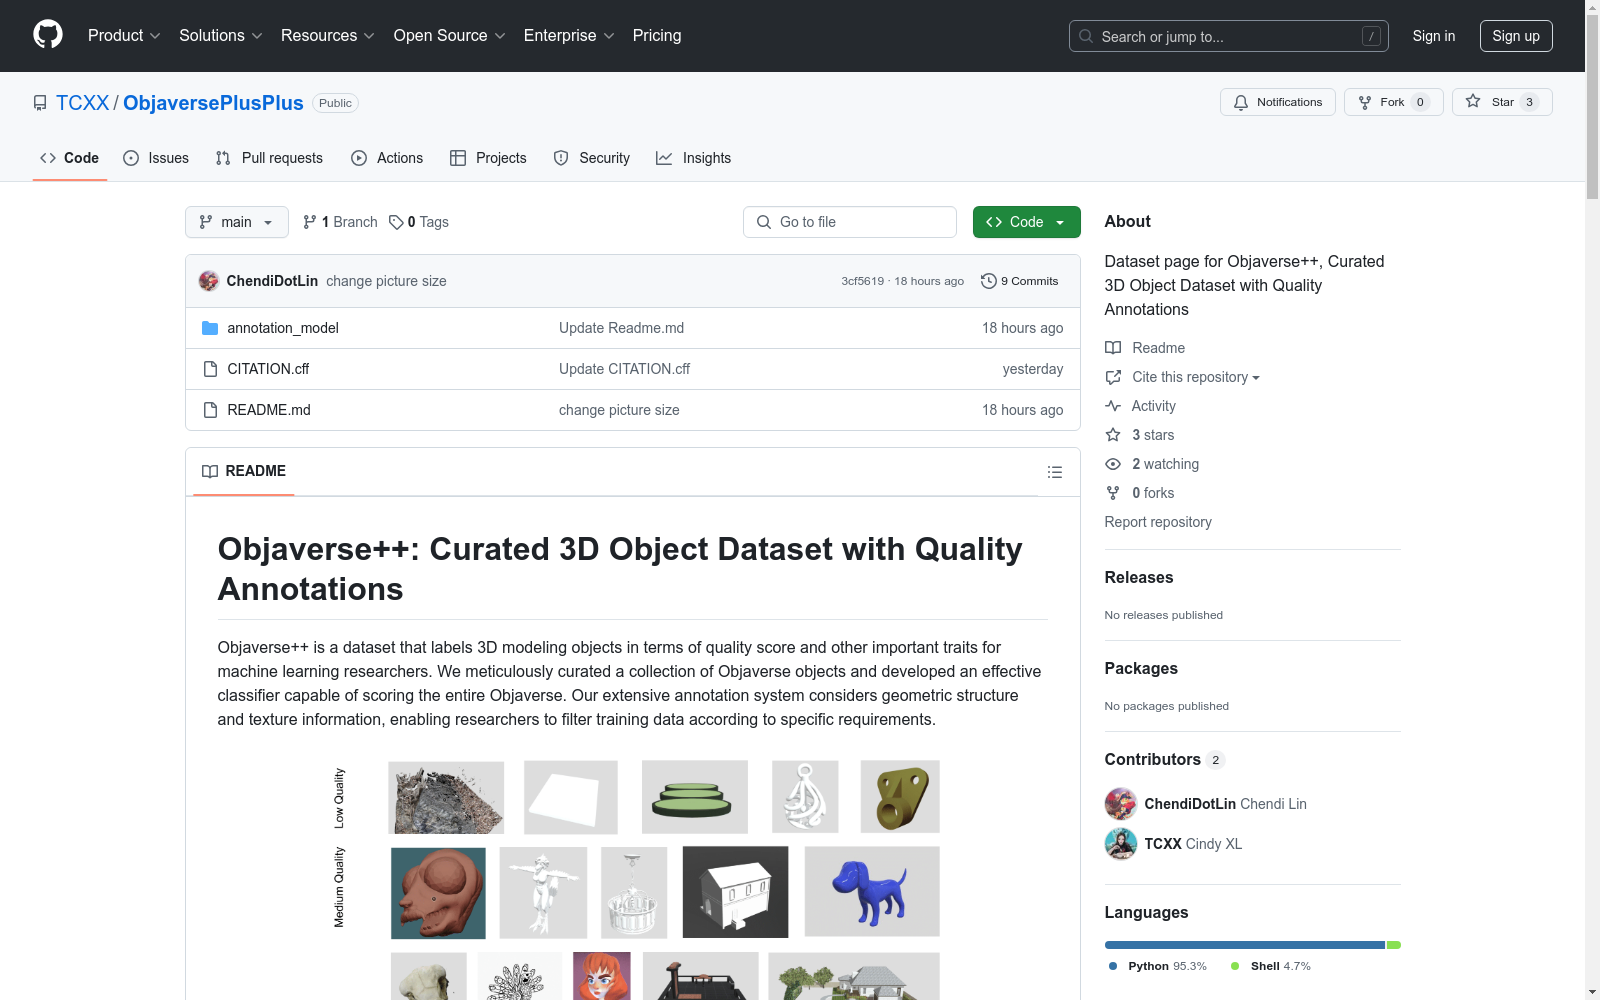This screenshot has height=1000, width=1600.
Task: Click the Go to file input
Action: pyautogui.click(x=850, y=222)
